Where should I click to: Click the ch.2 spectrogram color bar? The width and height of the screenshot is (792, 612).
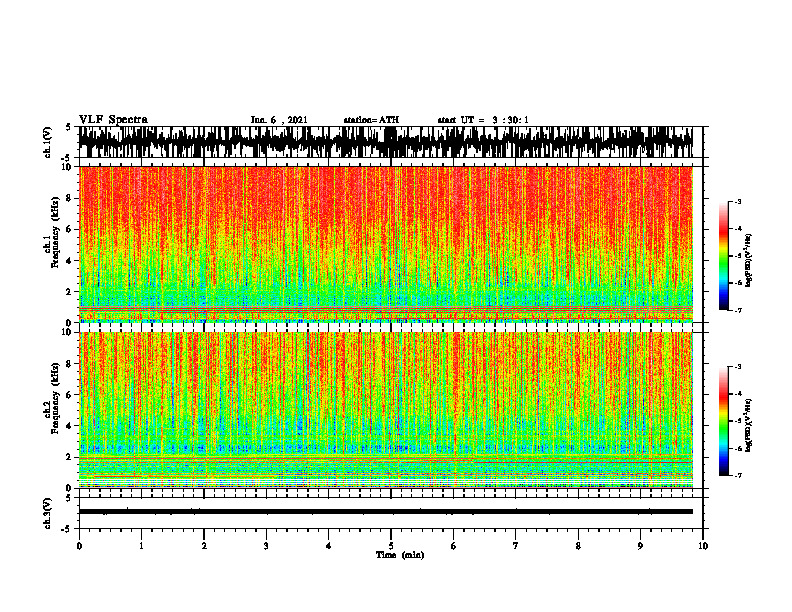pyautogui.click(x=723, y=421)
